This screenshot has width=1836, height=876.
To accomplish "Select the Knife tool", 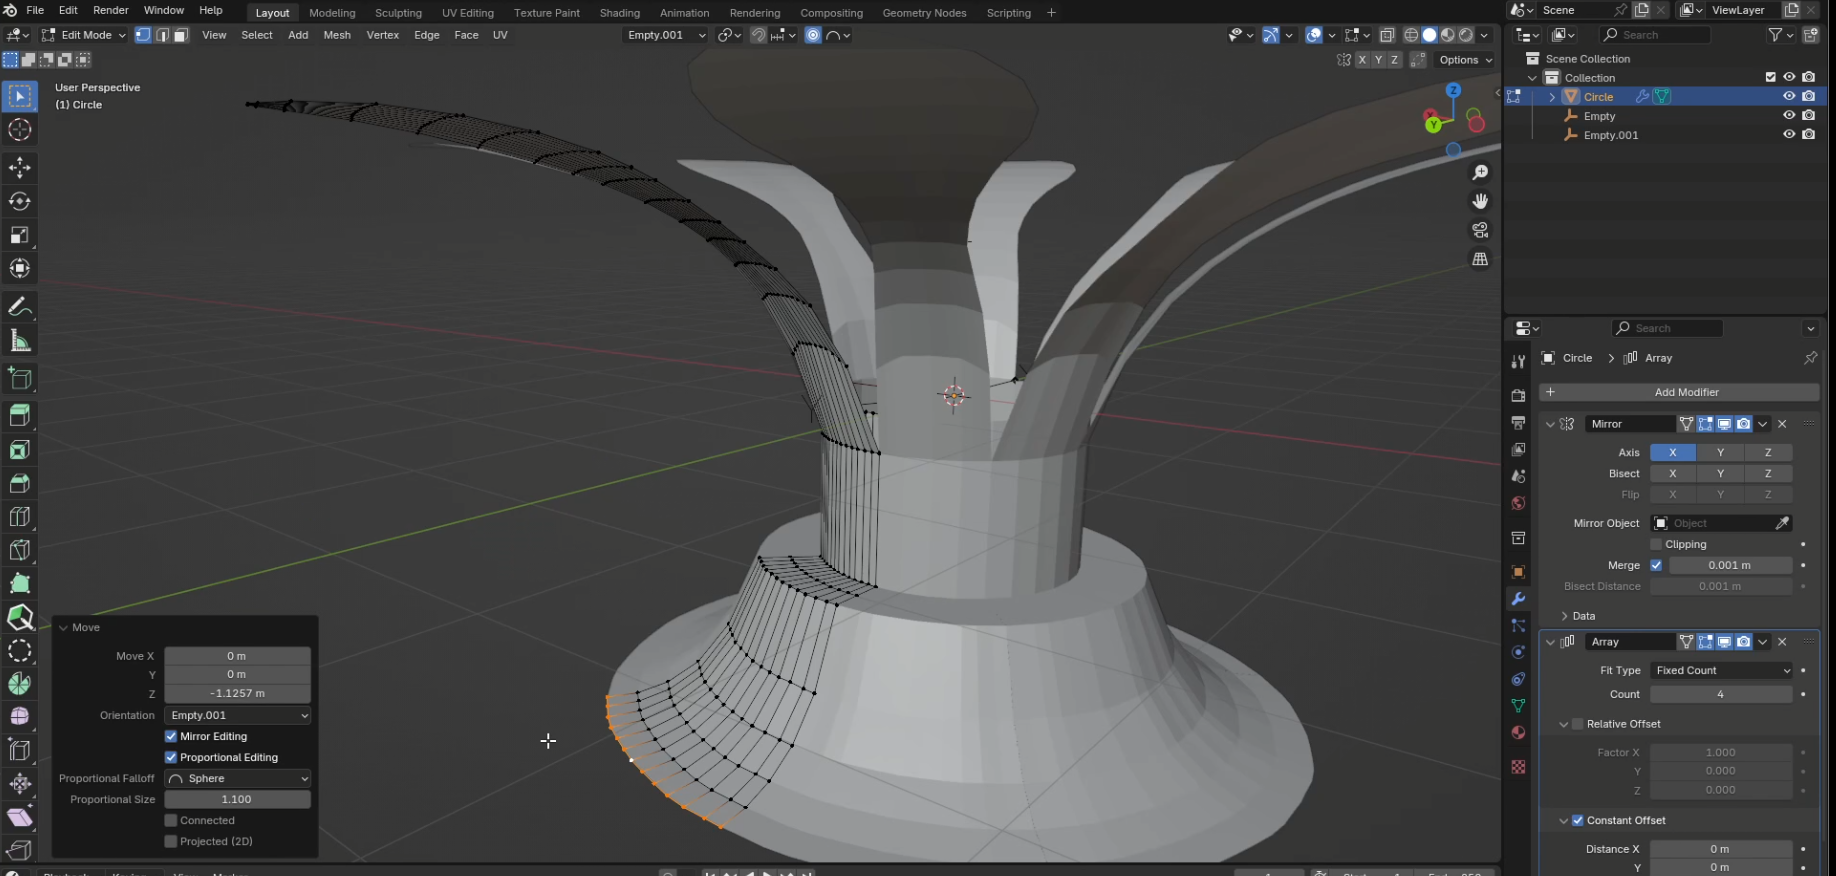I will 20,550.
